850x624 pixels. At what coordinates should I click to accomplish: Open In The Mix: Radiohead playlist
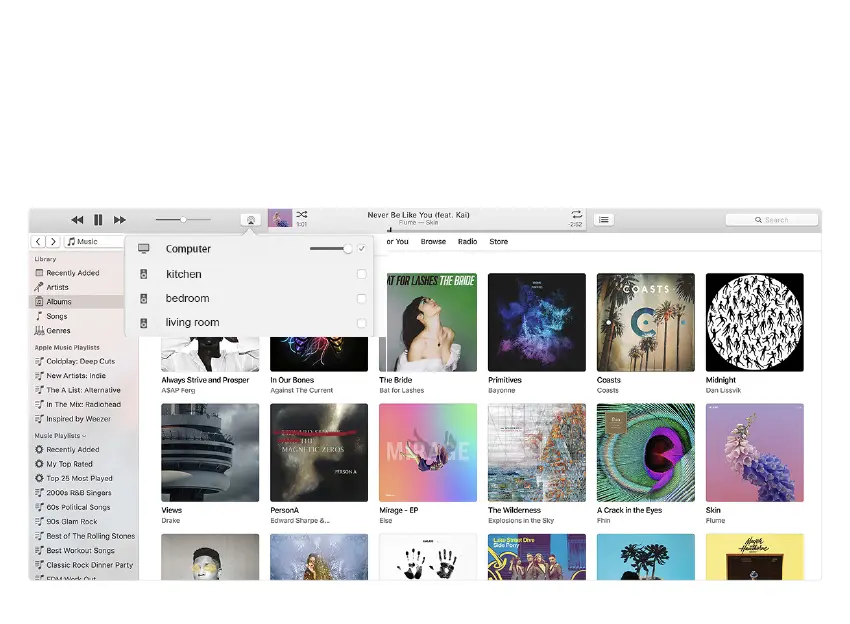[83, 404]
